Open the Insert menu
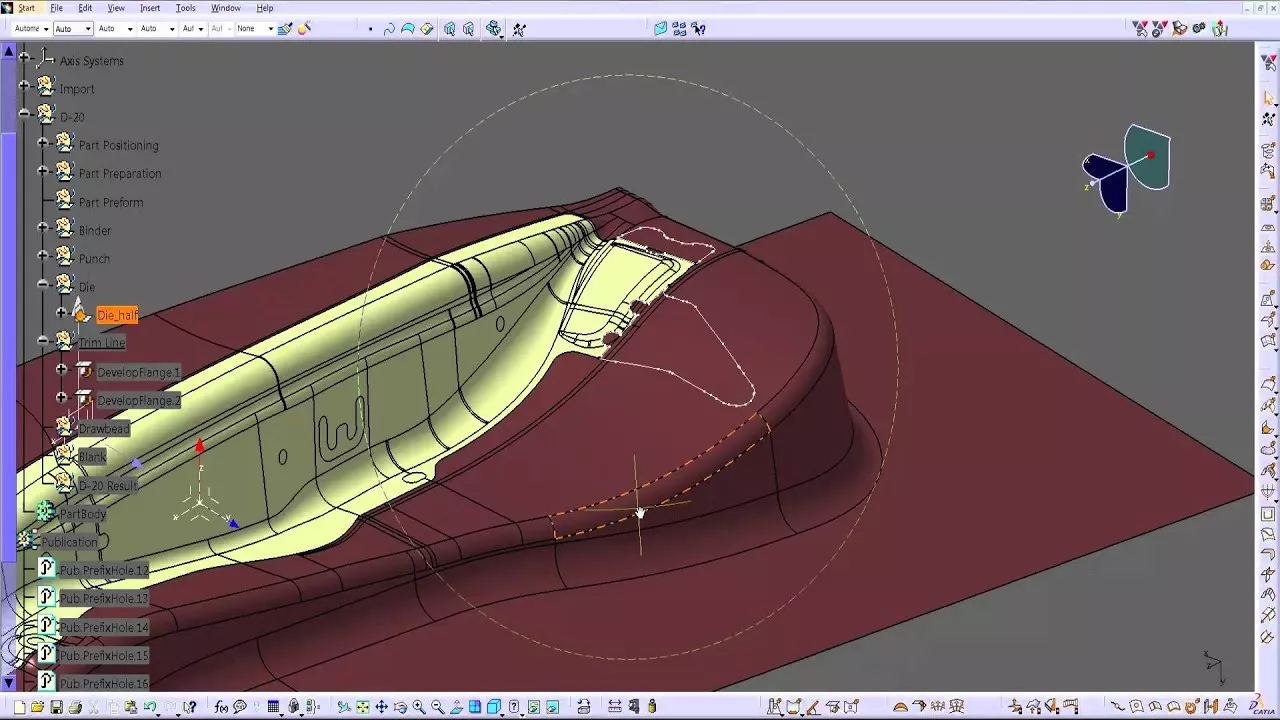The height and width of the screenshot is (720, 1280). 150,8
